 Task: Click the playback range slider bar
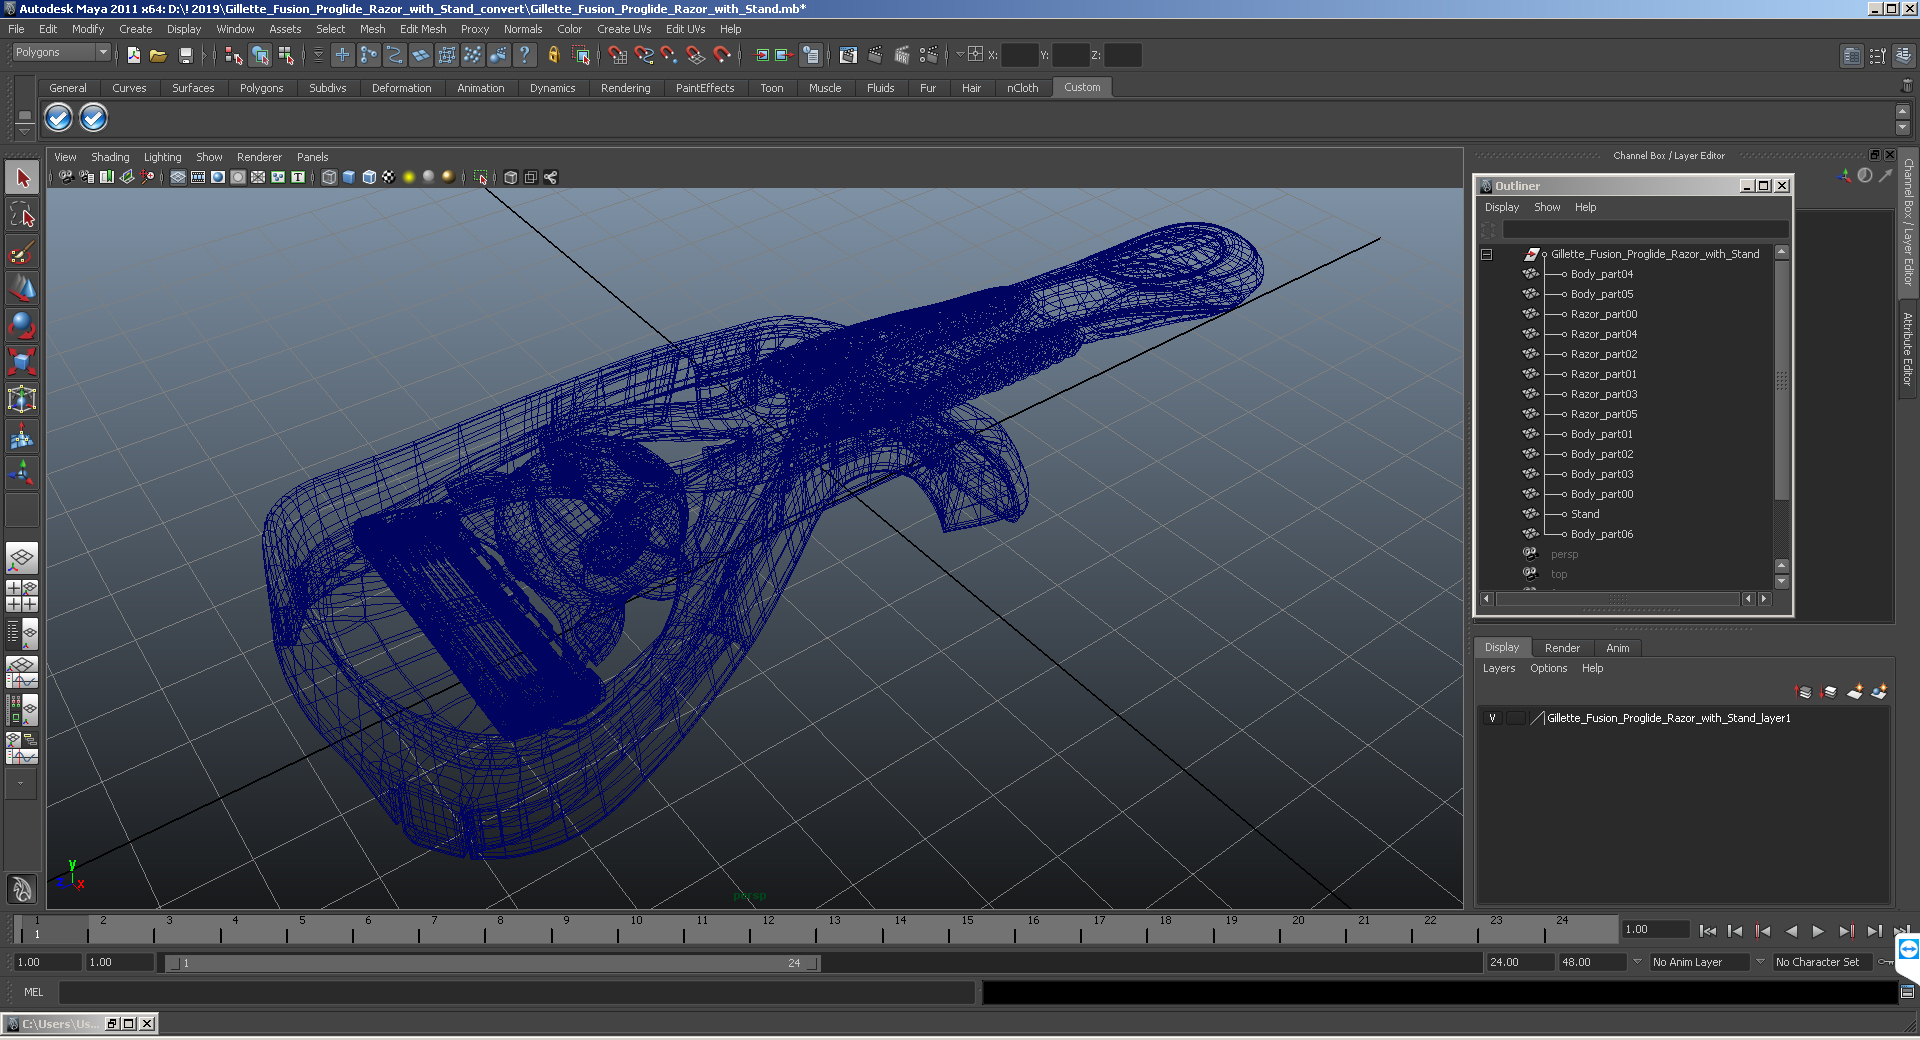[x=492, y=963]
